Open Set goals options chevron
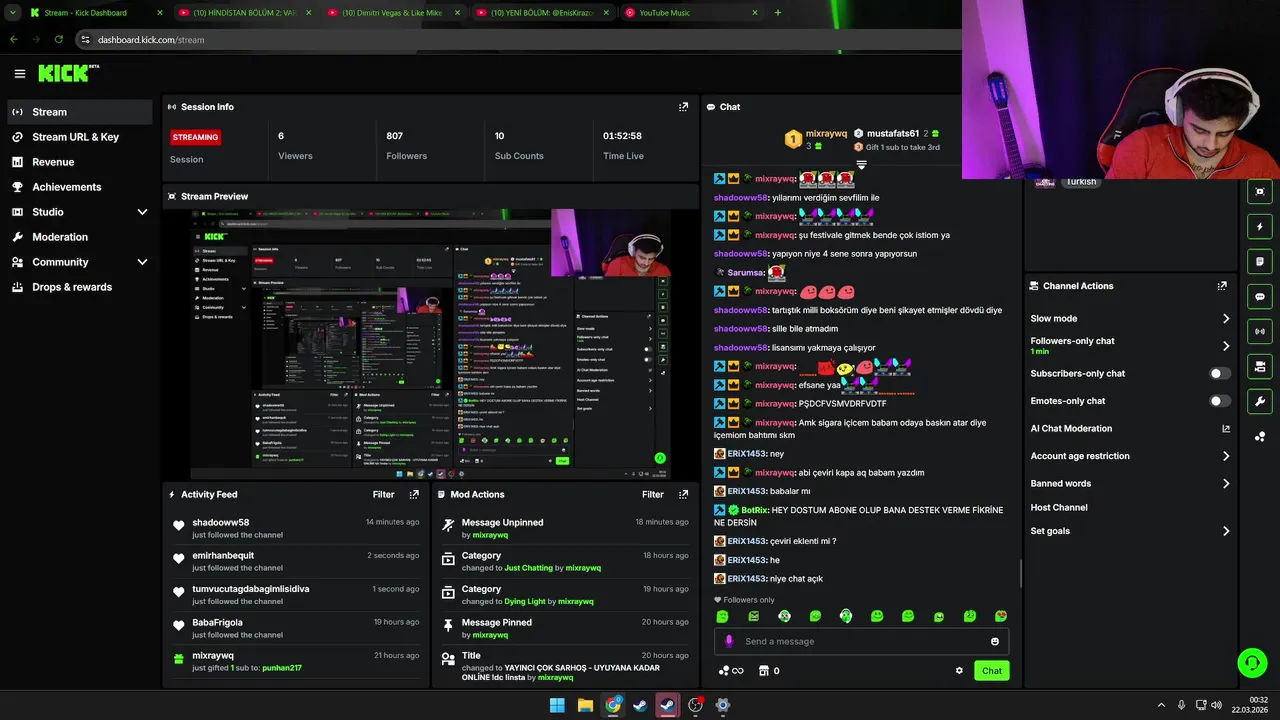Screen dimensions: 1280x720 (1226, 531)
